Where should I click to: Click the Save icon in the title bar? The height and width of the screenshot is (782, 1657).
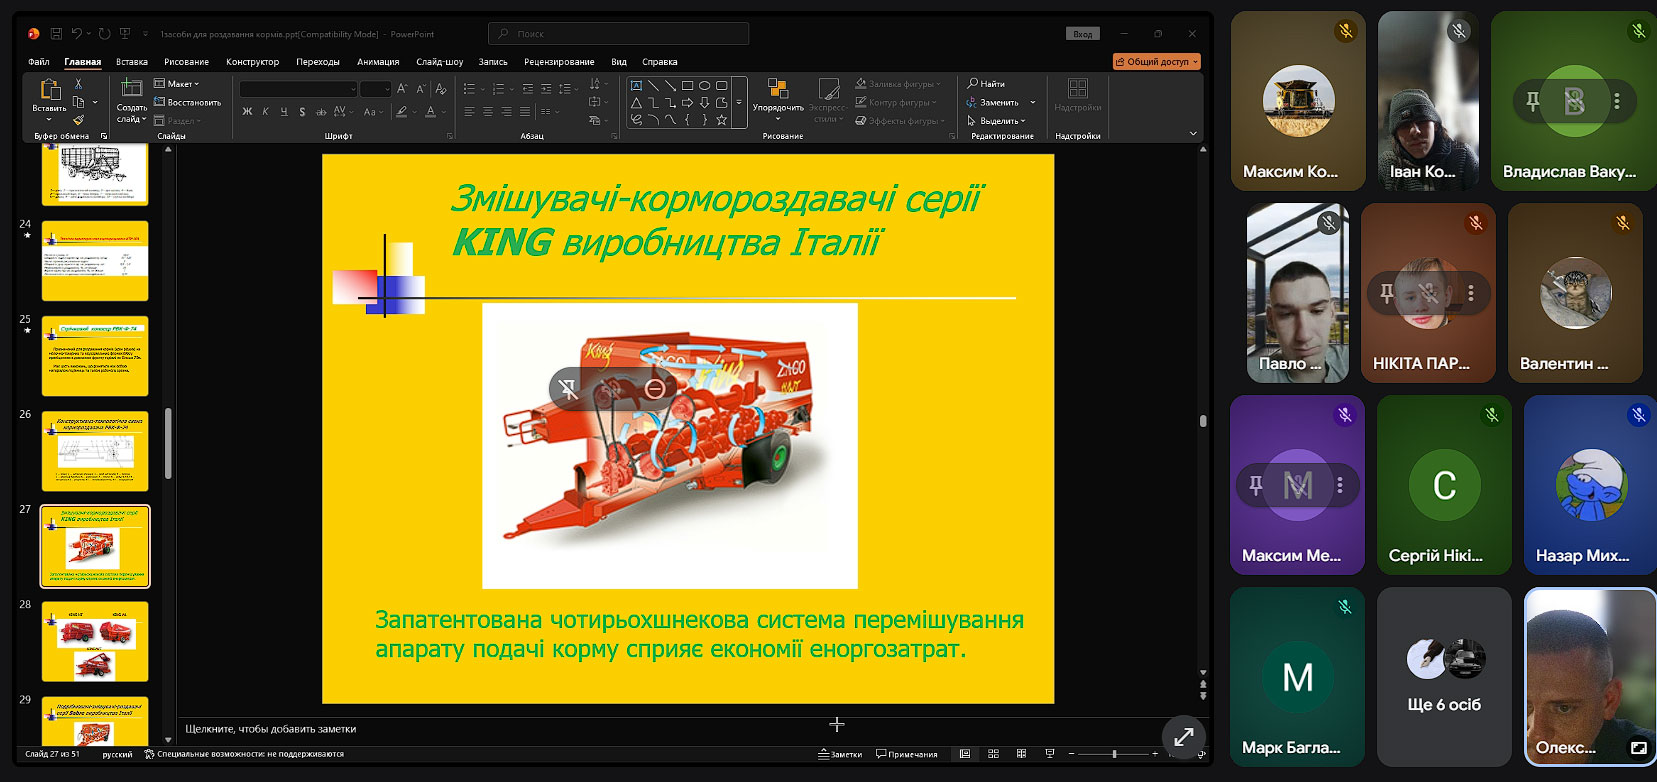[x=56, y=34]
